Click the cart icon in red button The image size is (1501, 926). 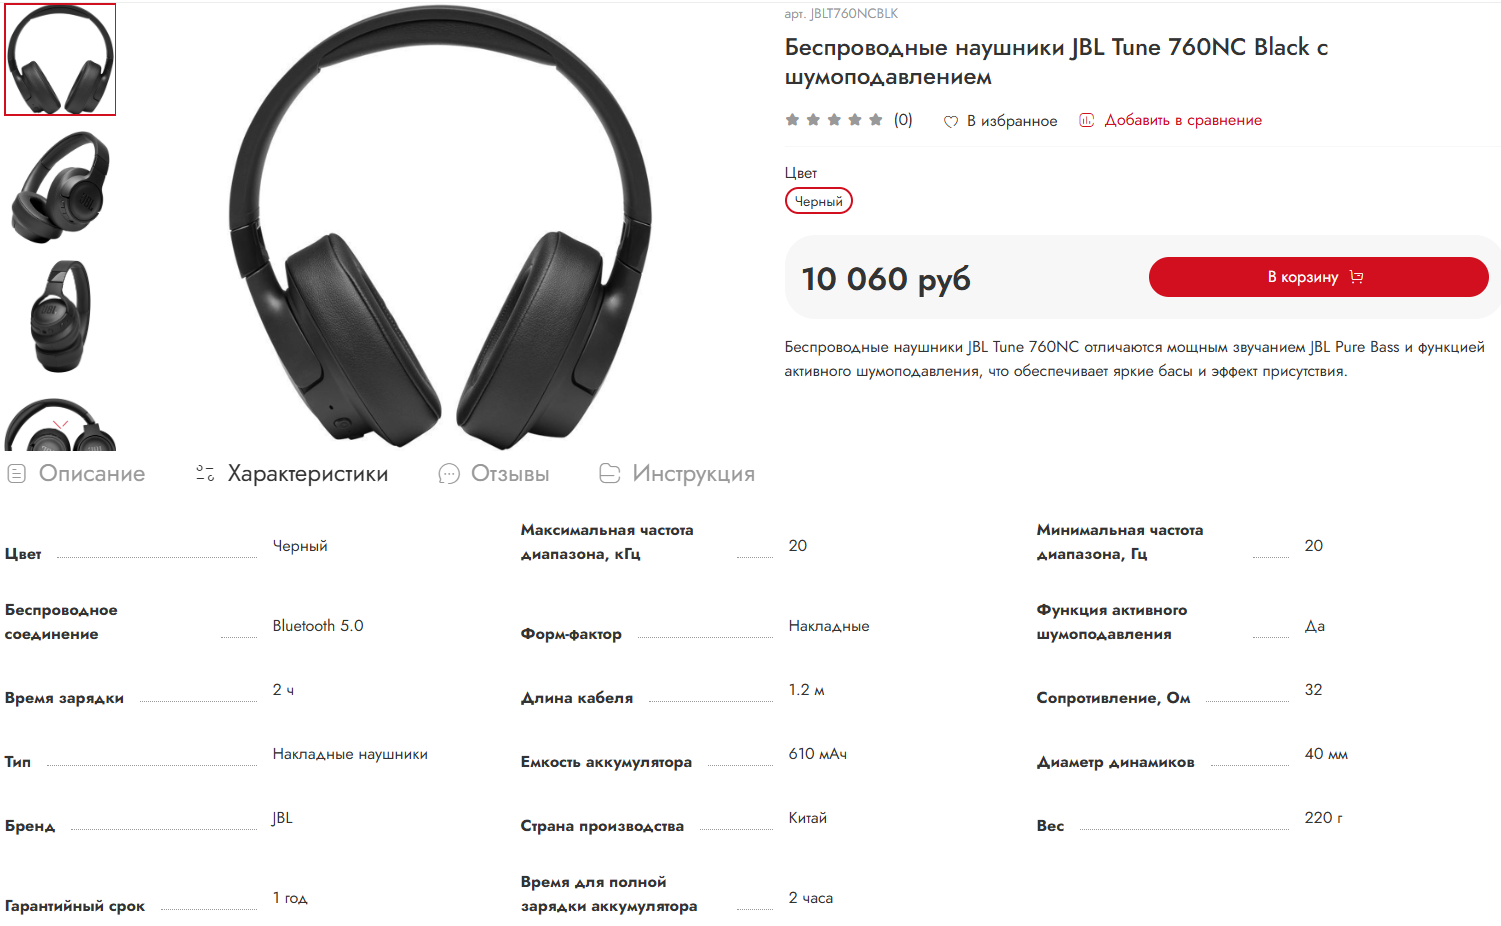[x=1356, y=277]
